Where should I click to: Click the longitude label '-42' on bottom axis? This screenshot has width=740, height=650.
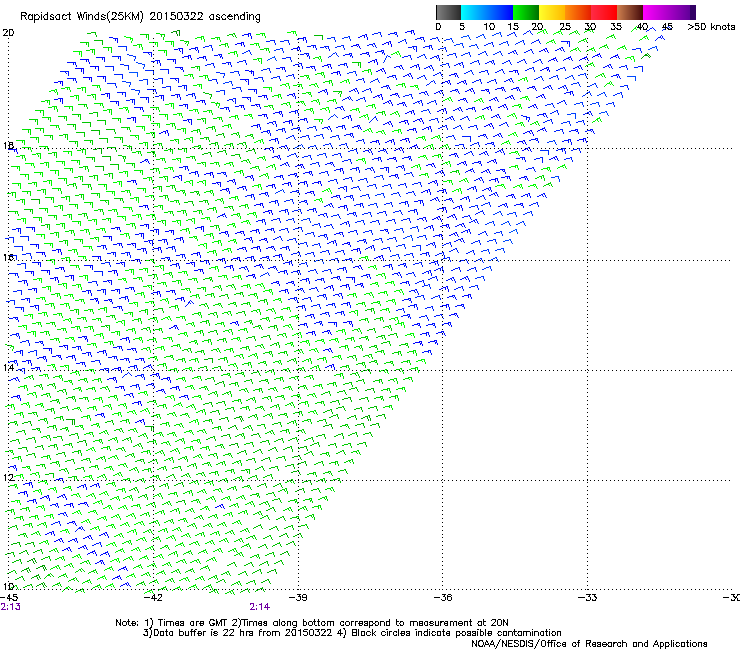(x=153, y=597)
